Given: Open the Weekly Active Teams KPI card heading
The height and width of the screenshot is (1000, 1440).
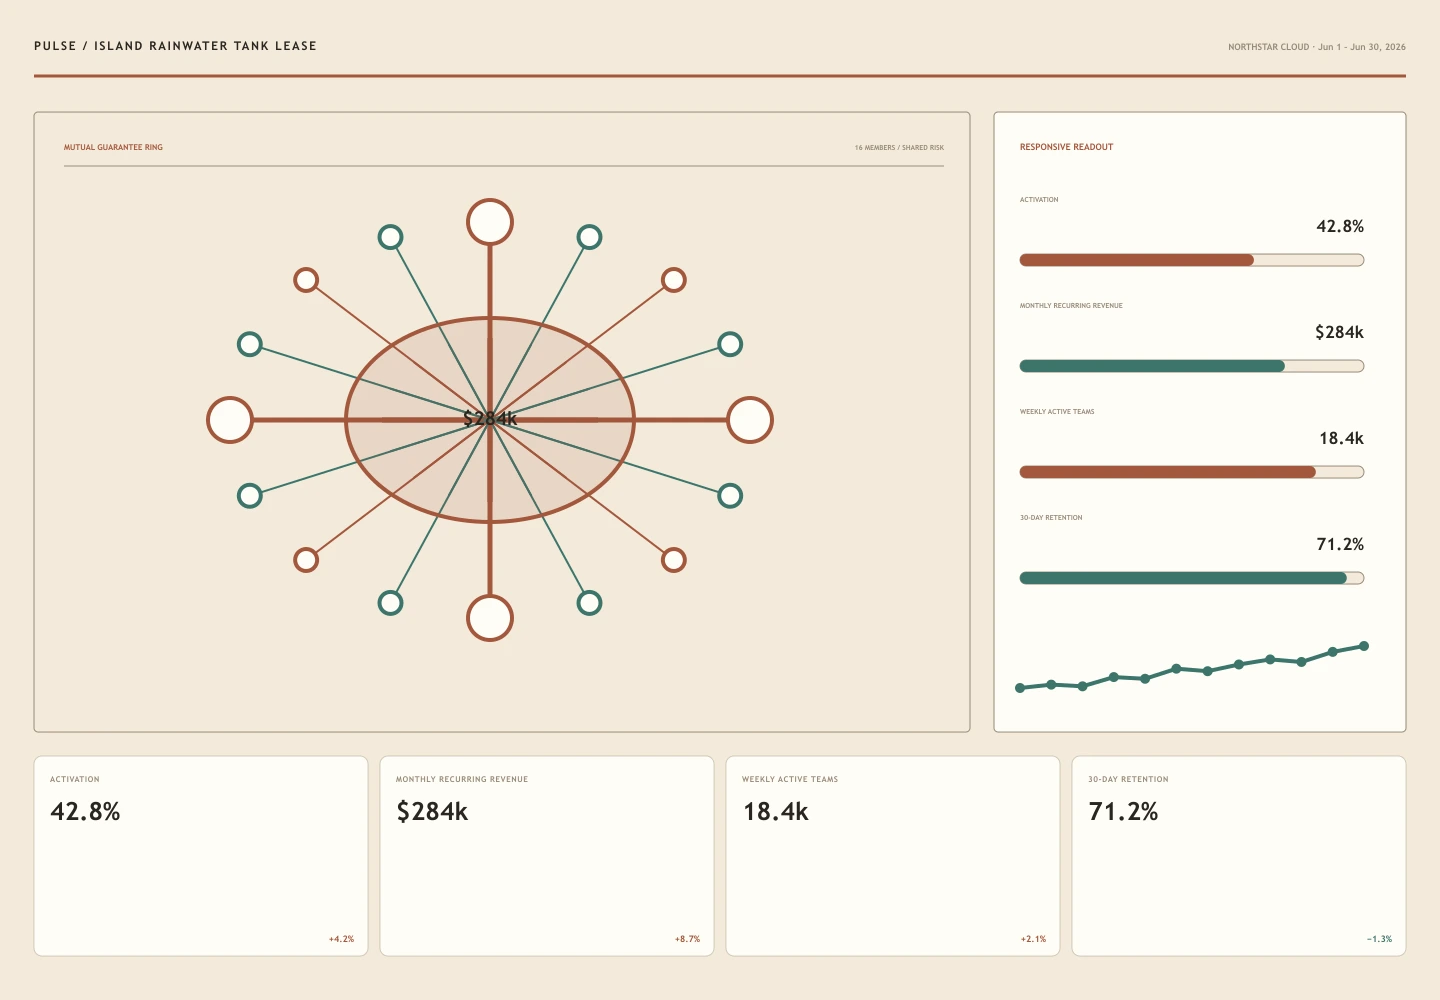Looking at the screenshot, I should pos(790,779).
